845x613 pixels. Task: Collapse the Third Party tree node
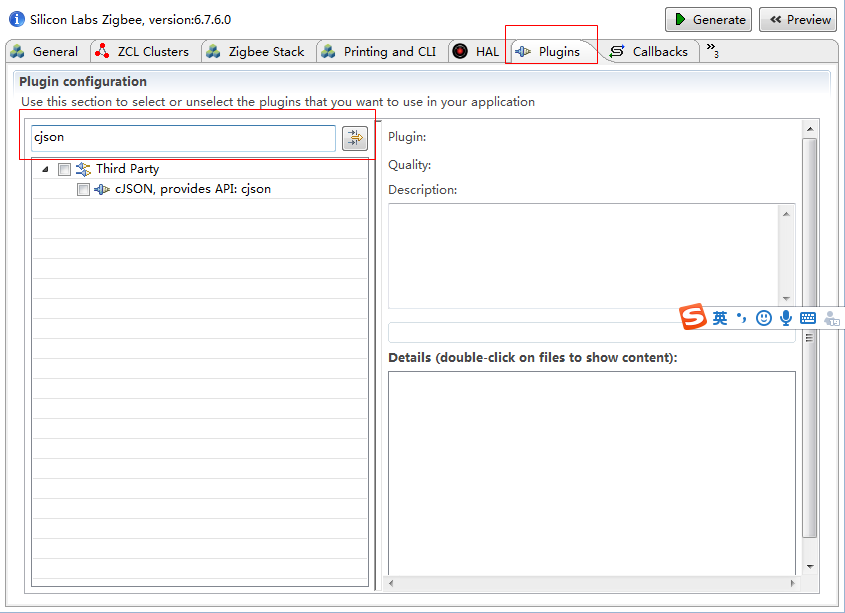coord(45,169)
